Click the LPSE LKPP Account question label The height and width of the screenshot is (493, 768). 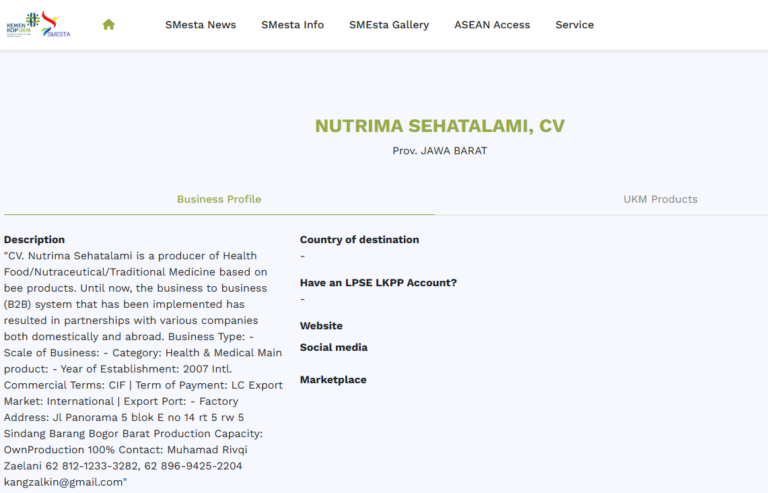[x=378, y=283]
